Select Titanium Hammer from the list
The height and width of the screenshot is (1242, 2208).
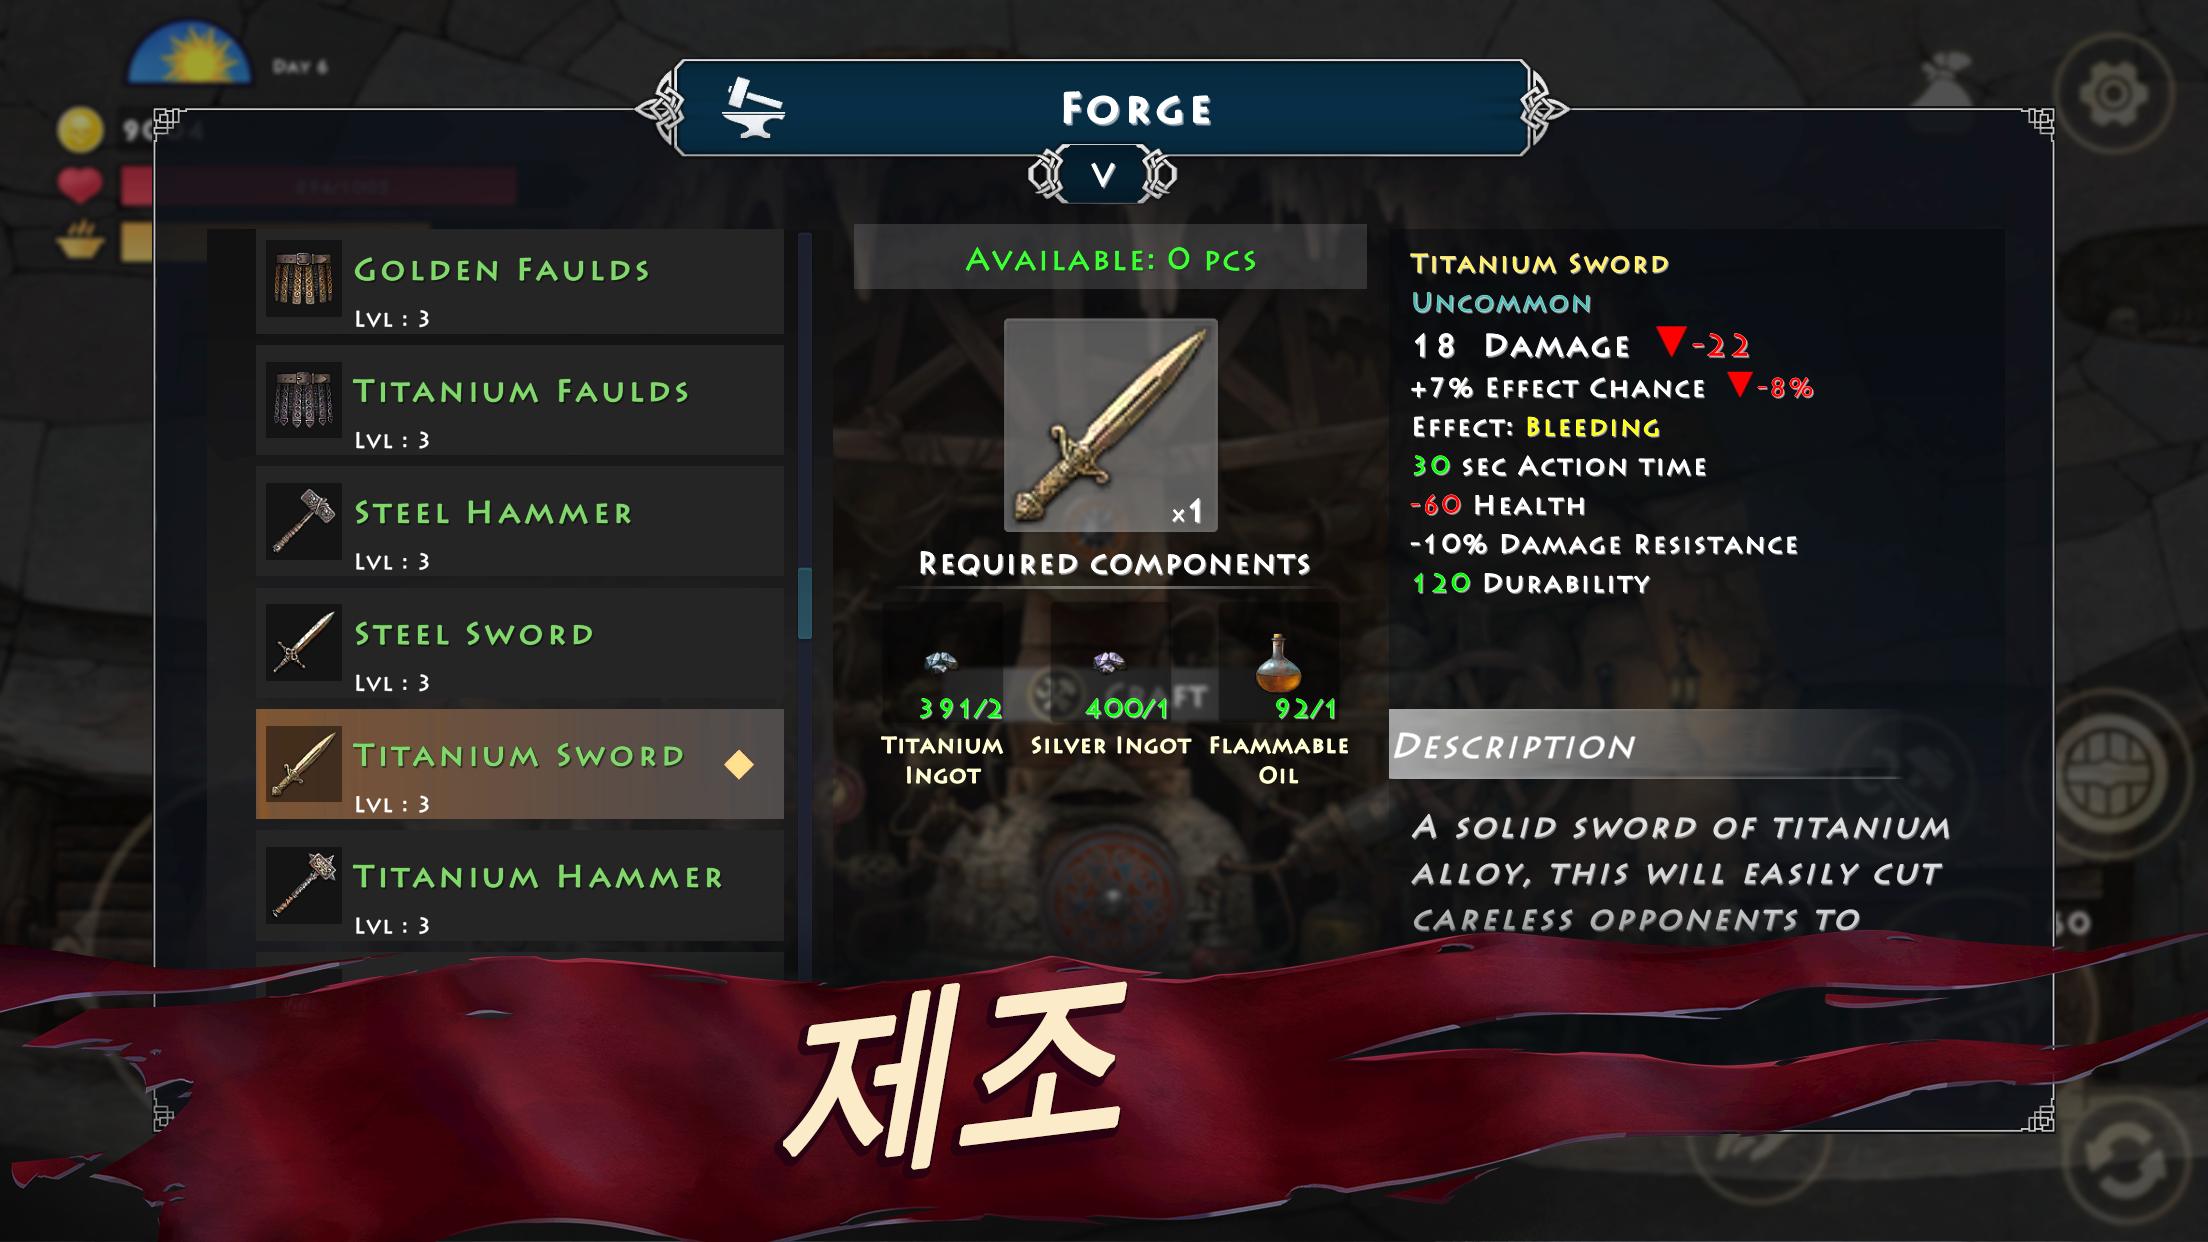520,886
